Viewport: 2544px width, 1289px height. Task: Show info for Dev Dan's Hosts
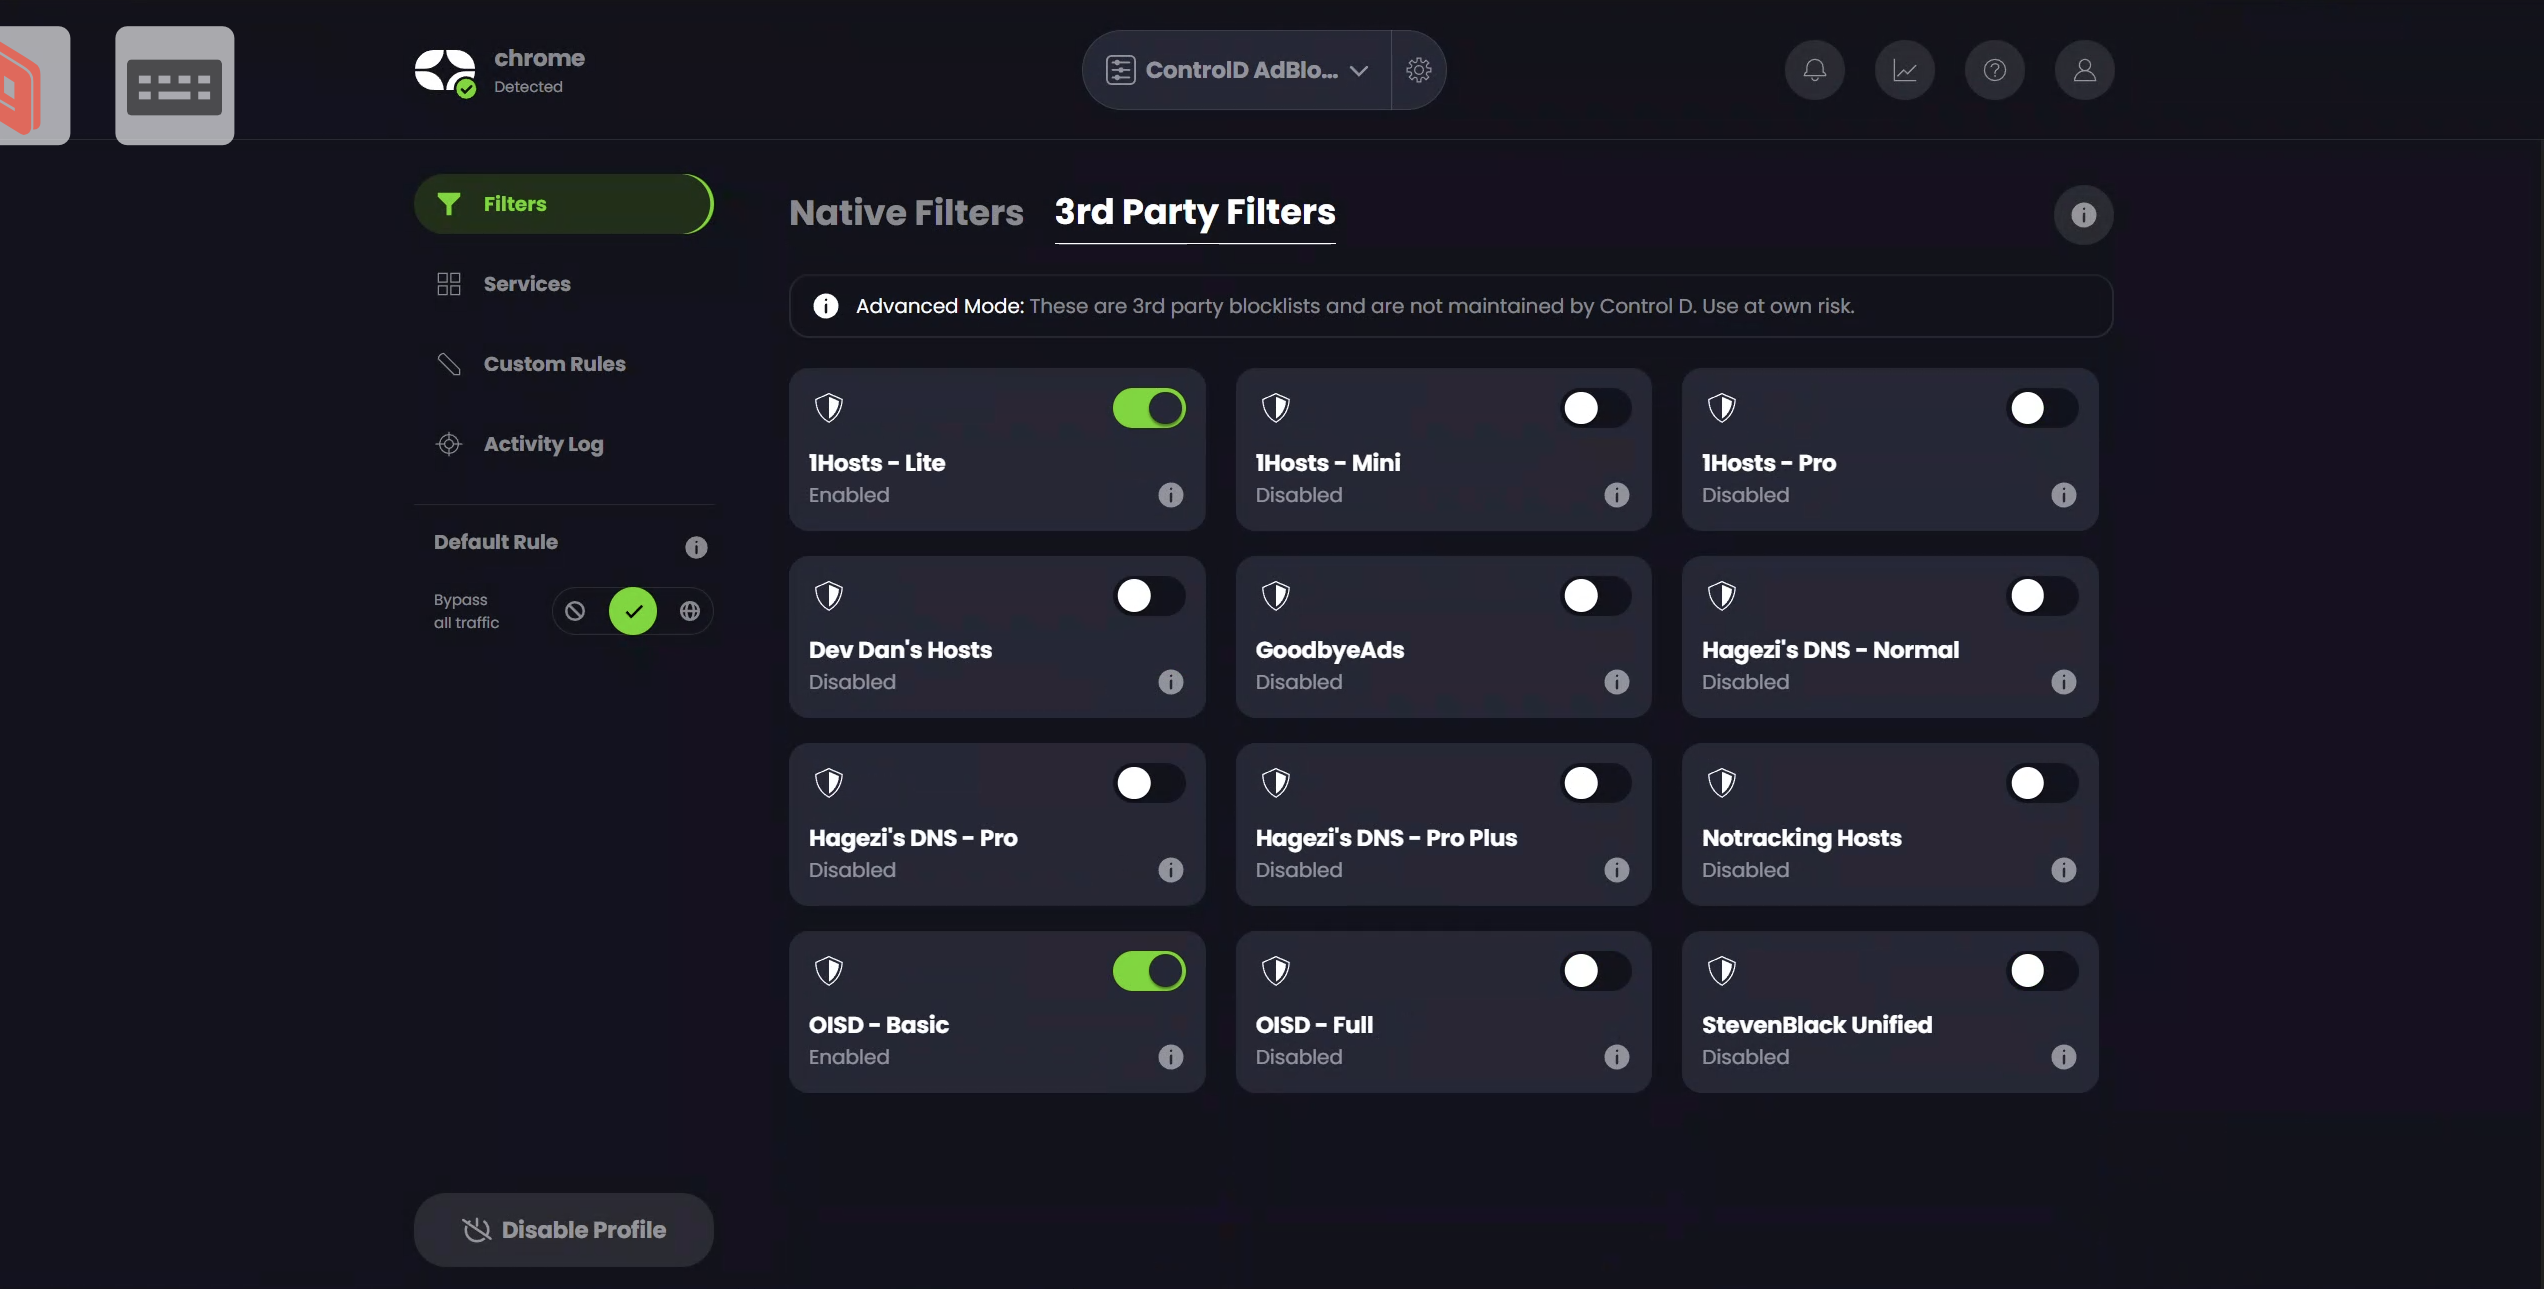(x=1170, y=682)
